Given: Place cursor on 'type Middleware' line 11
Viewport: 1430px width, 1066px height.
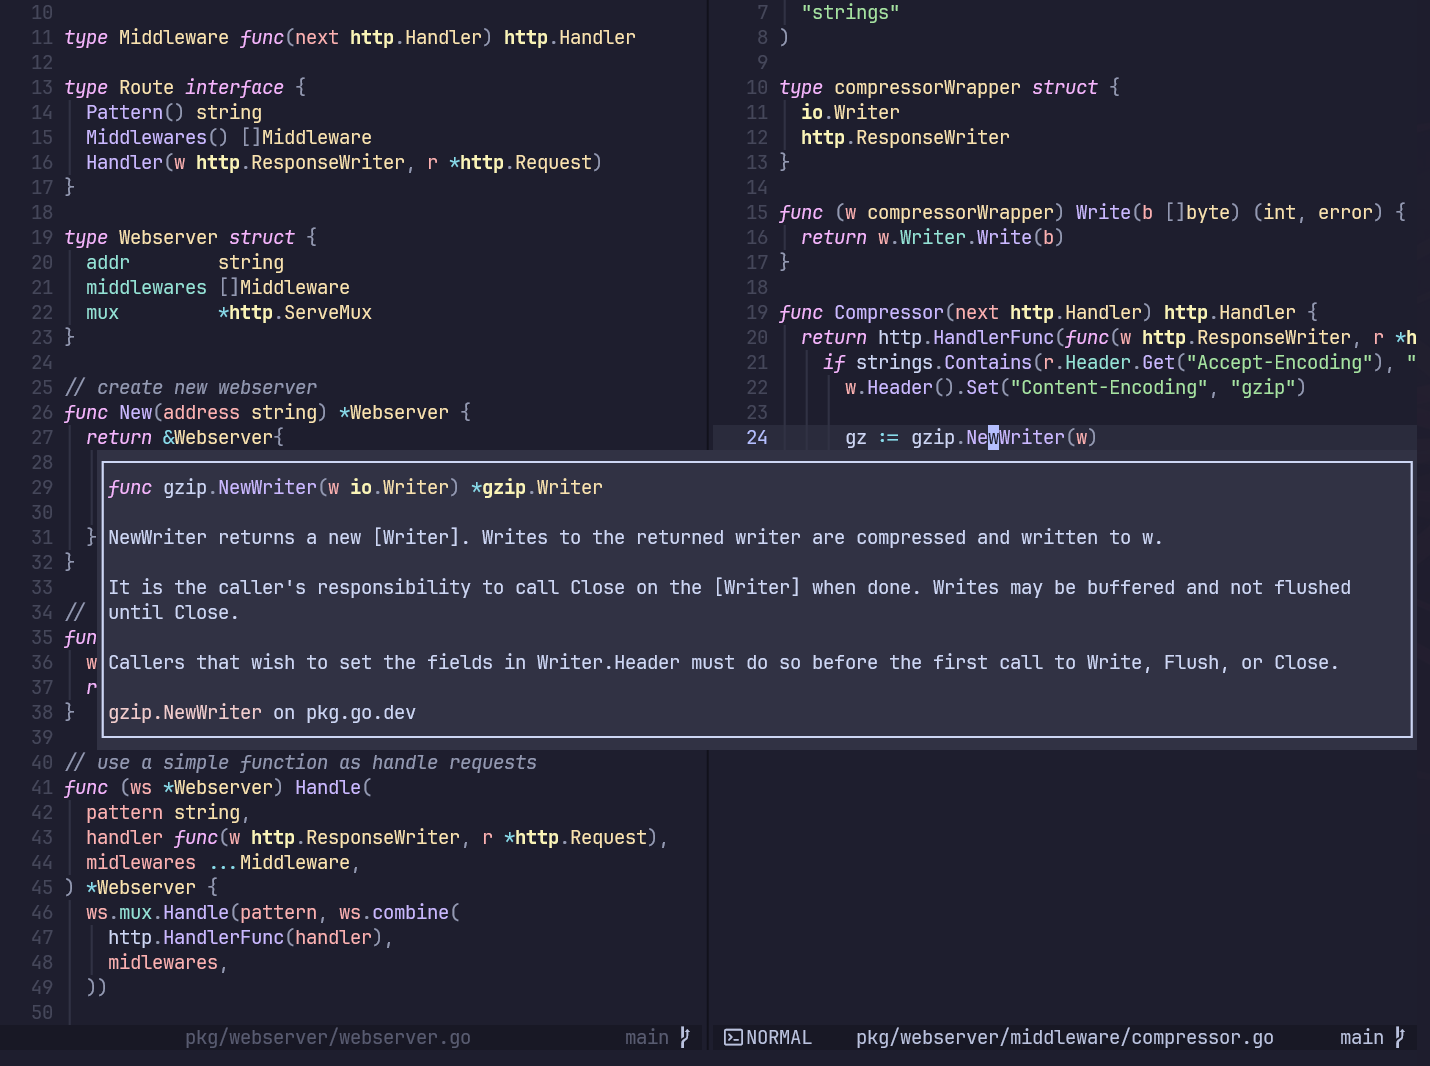Looking at the screenshot, I should point(350,37).
